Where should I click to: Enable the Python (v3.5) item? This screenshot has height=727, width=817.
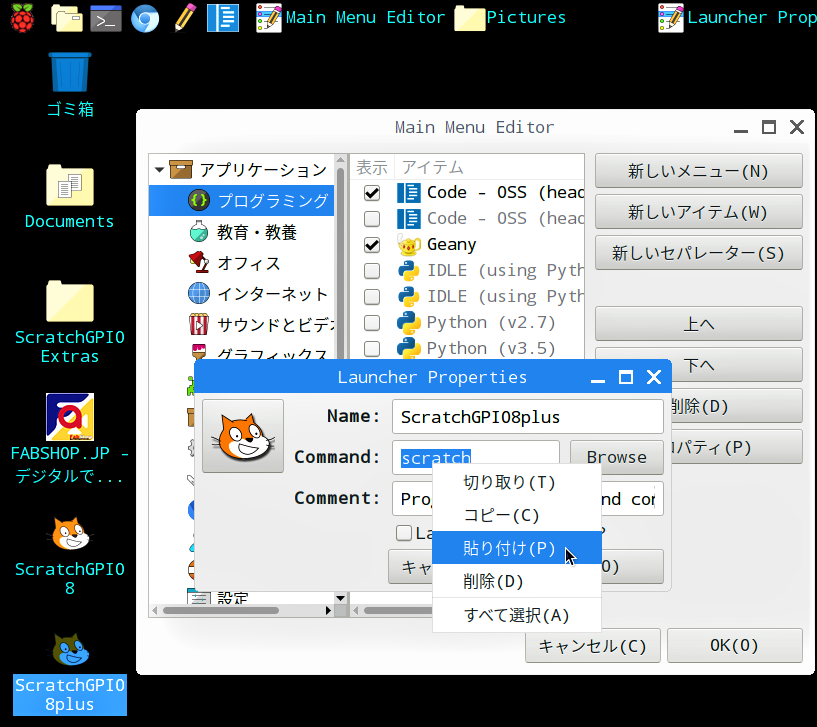[372, 348]
